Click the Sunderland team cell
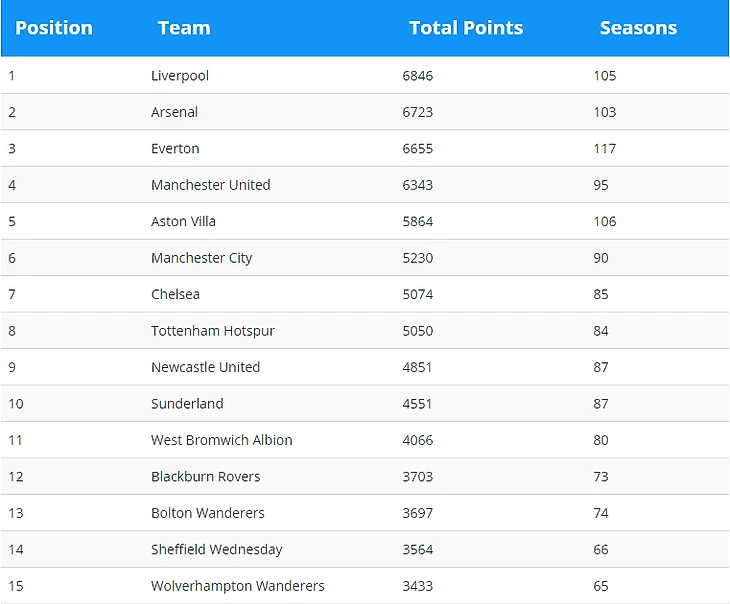730x604 pixels. pos(187,404)
